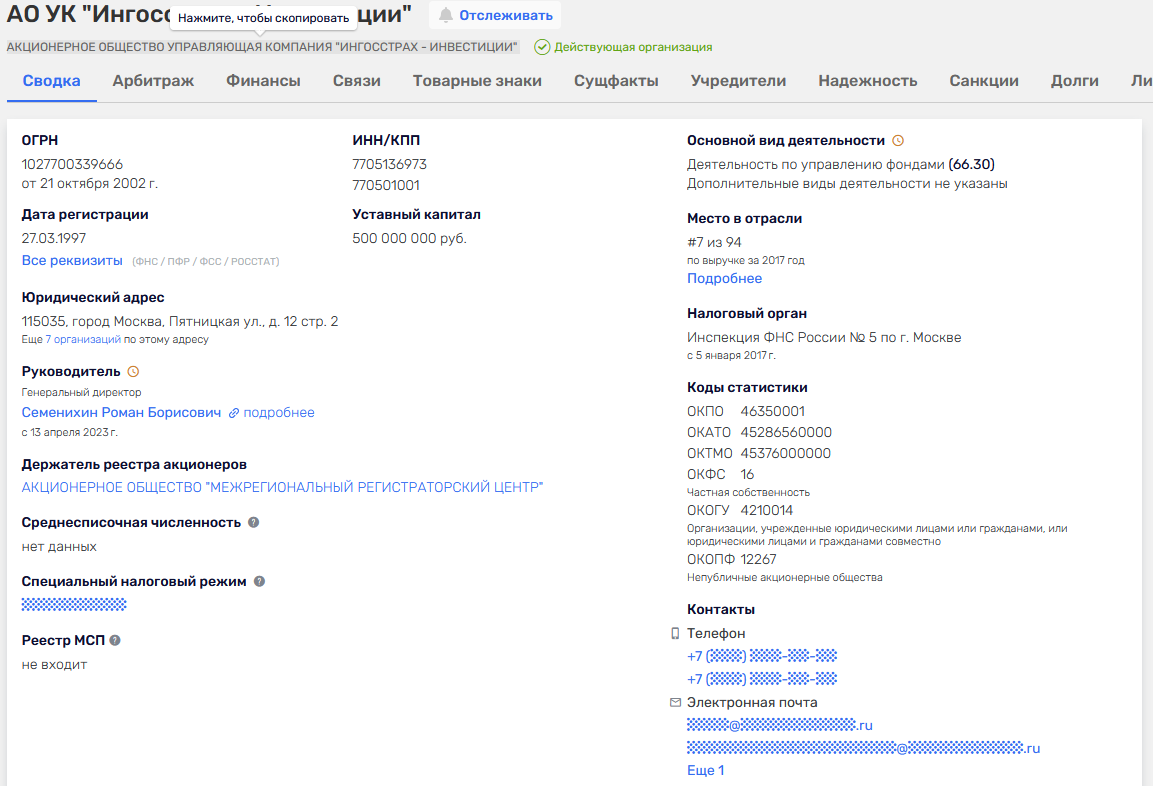This screenshot has width=1153, height=786.
Task: Click the ИНН value 7705136973
Action: point(389,164)
